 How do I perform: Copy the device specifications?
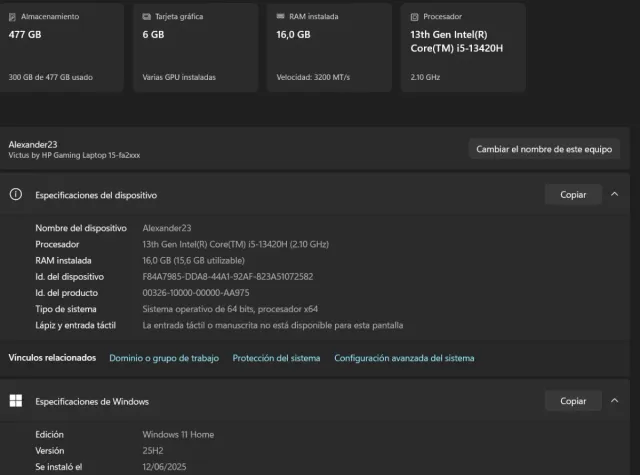573,195
